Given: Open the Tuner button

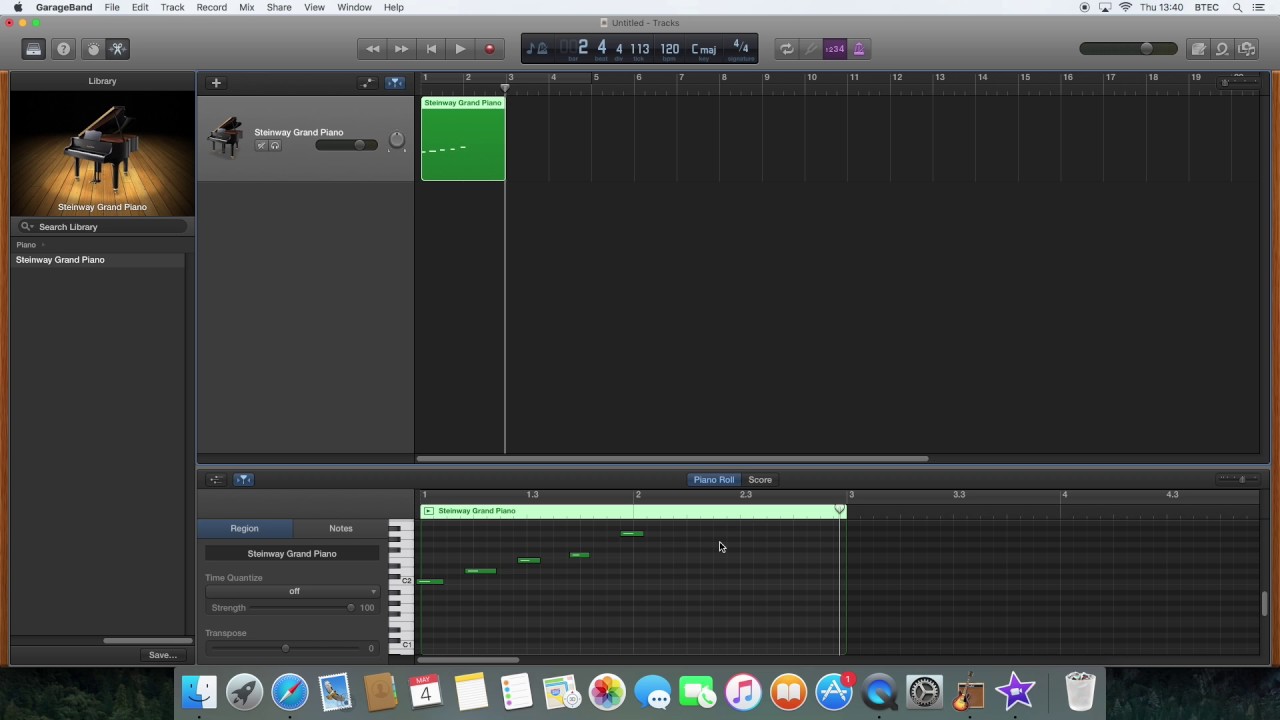Looking at the screenshot, I should click(x=811, y=49).
